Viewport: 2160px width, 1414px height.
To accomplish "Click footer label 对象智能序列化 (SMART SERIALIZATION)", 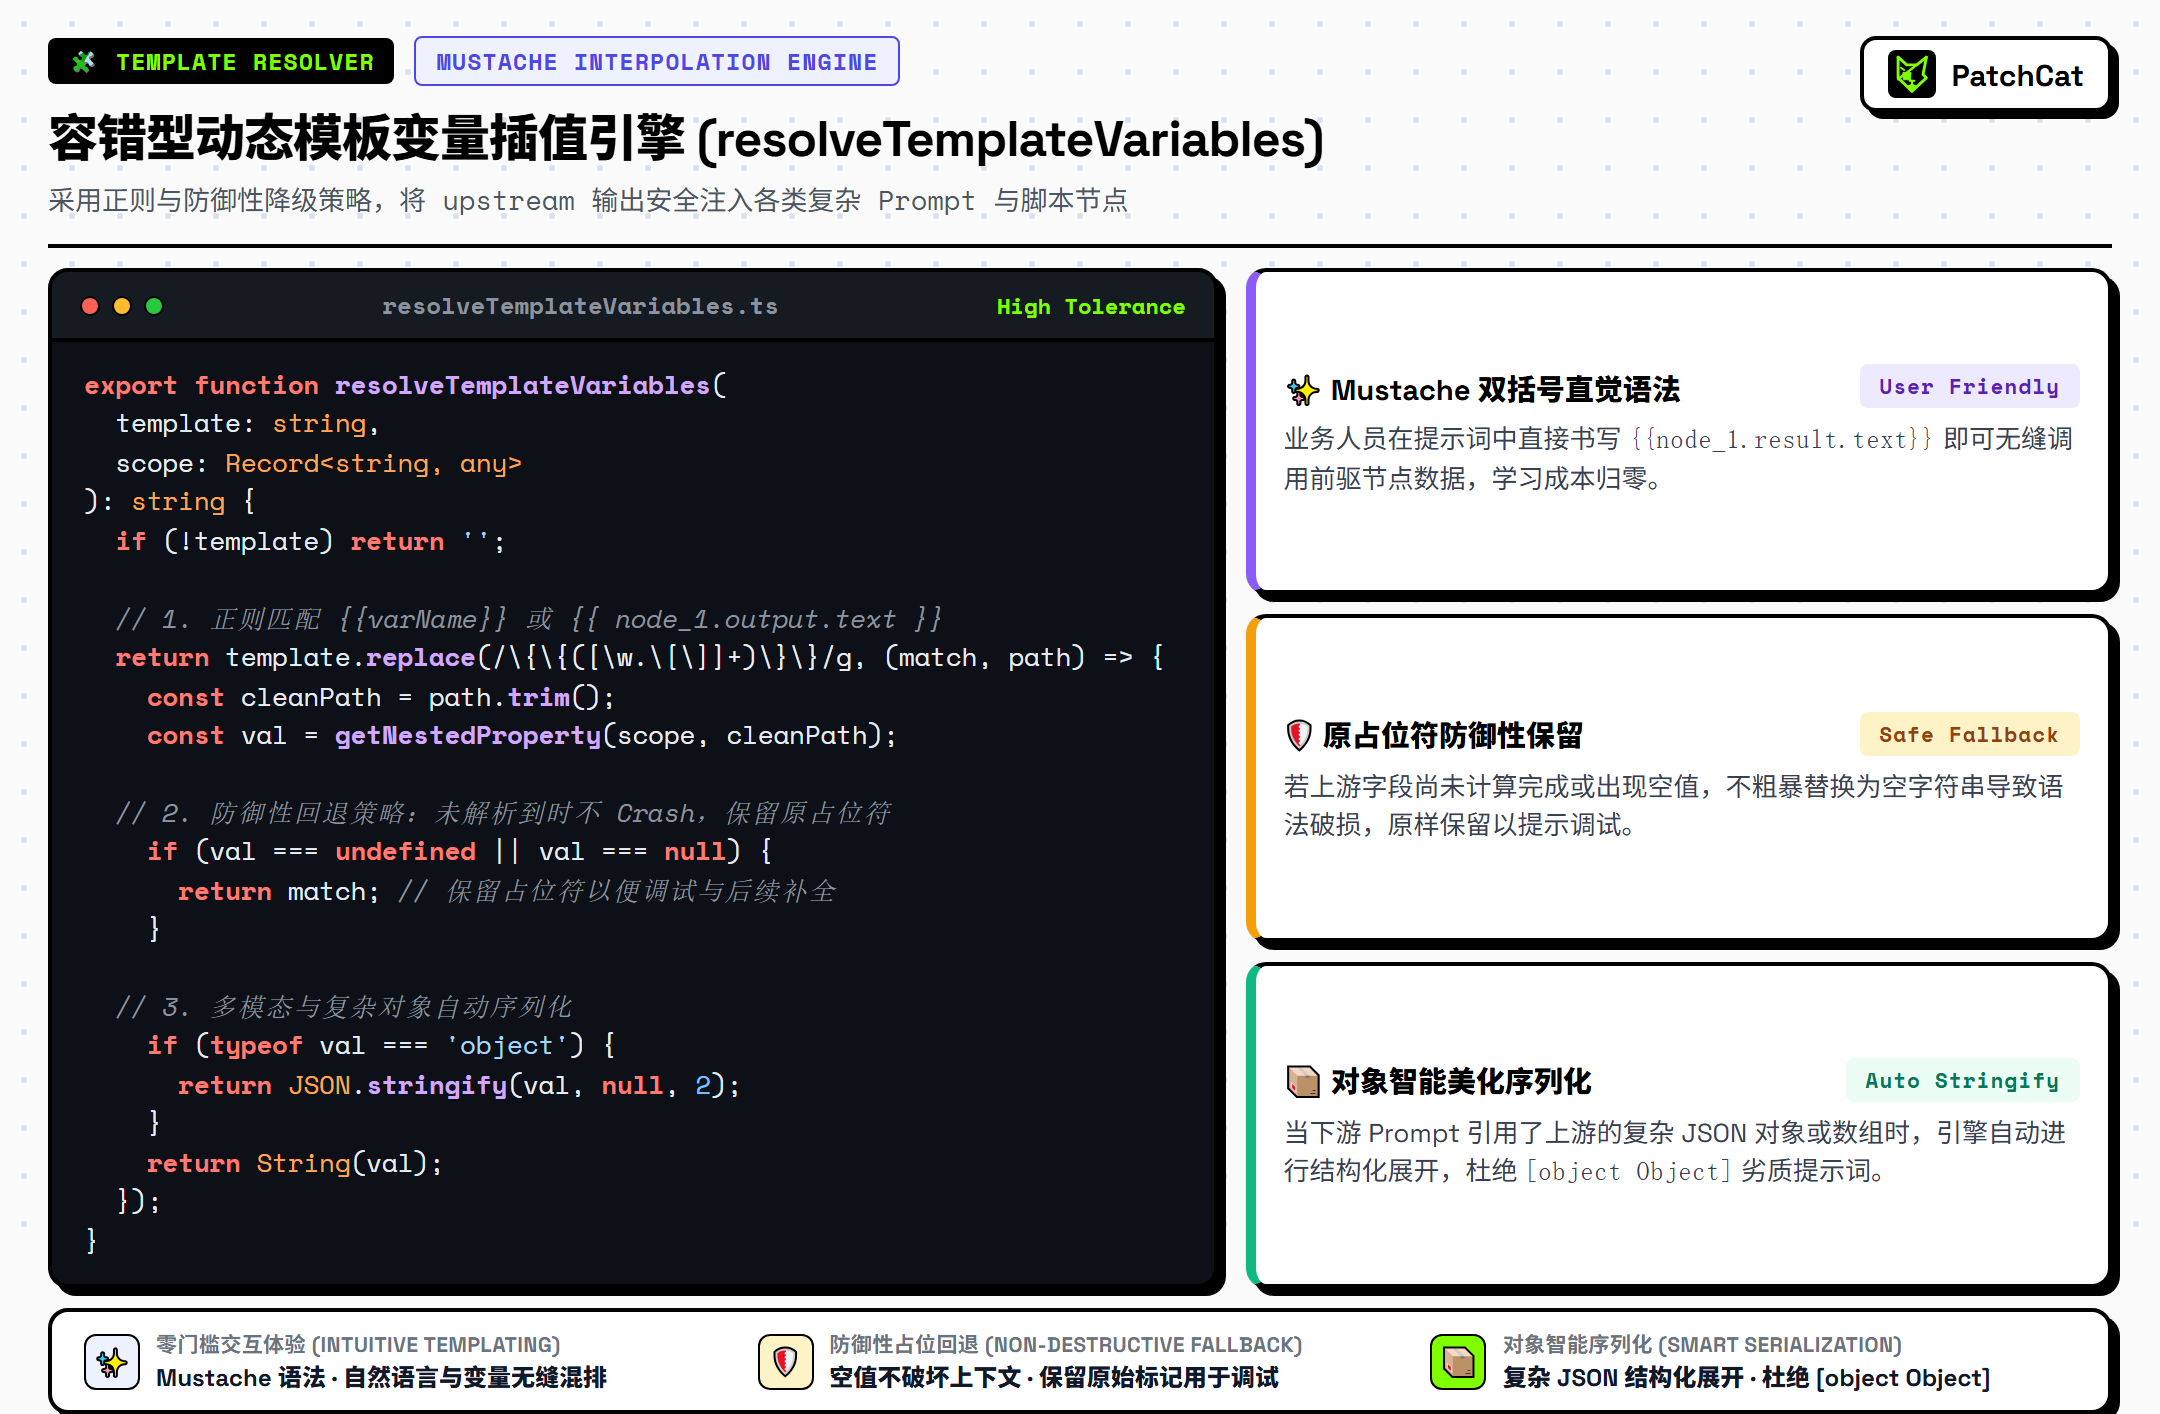I will [x=1702, y=1345].
